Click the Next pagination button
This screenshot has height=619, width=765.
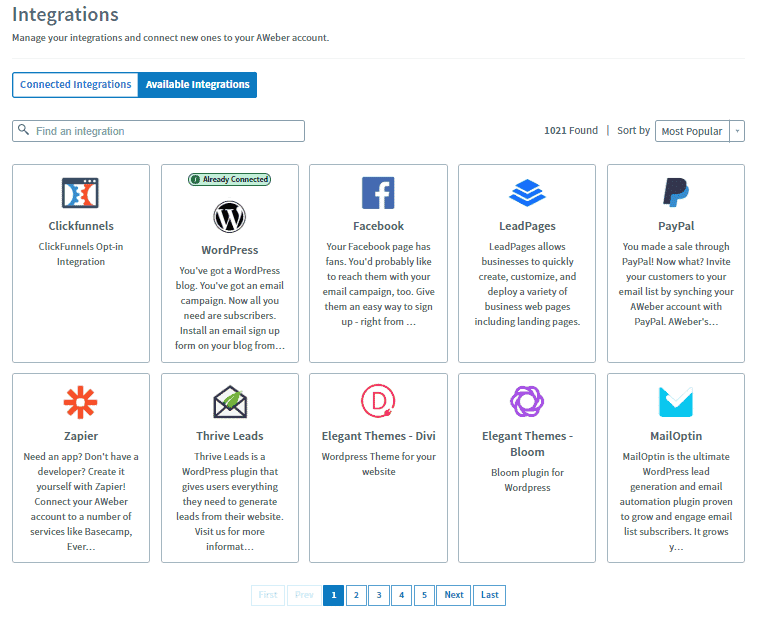(454, 595)
